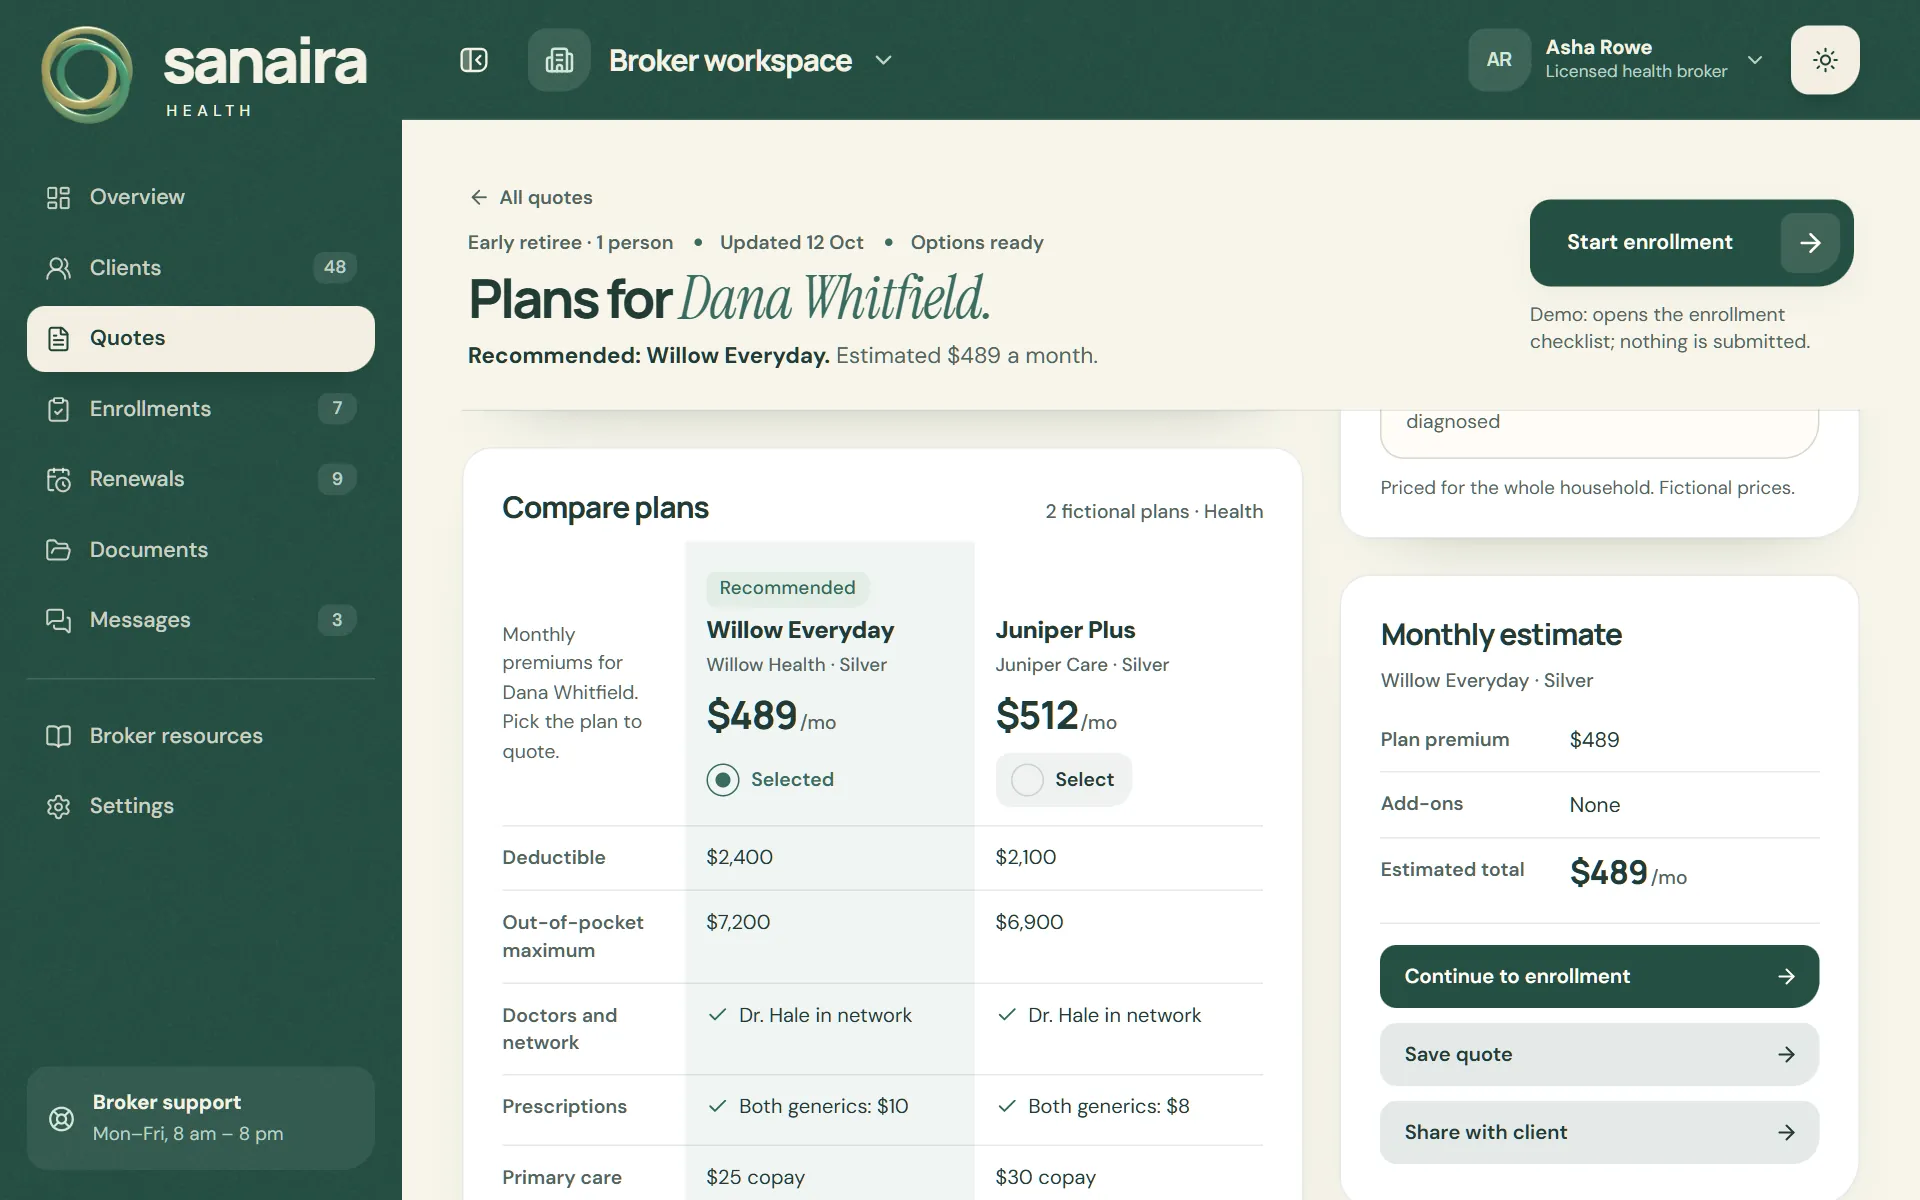This screenshot has width=1920, height=1200.
Task: Click the Broker resources book icon
Action: [x=59, y=736]
